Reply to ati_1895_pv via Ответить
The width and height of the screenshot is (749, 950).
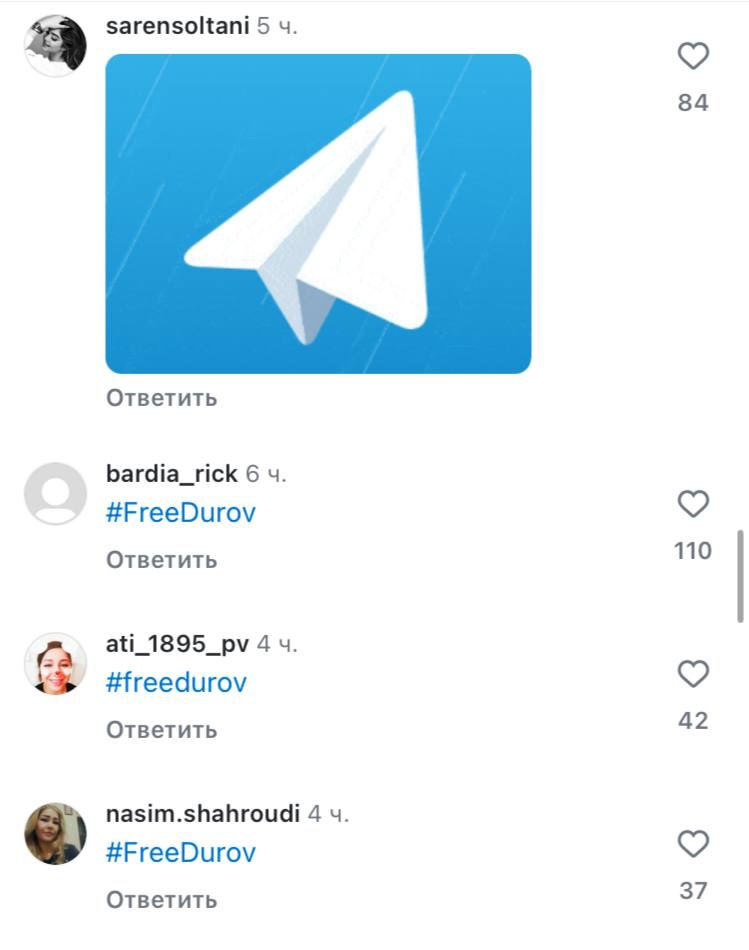tap(161, 730)
